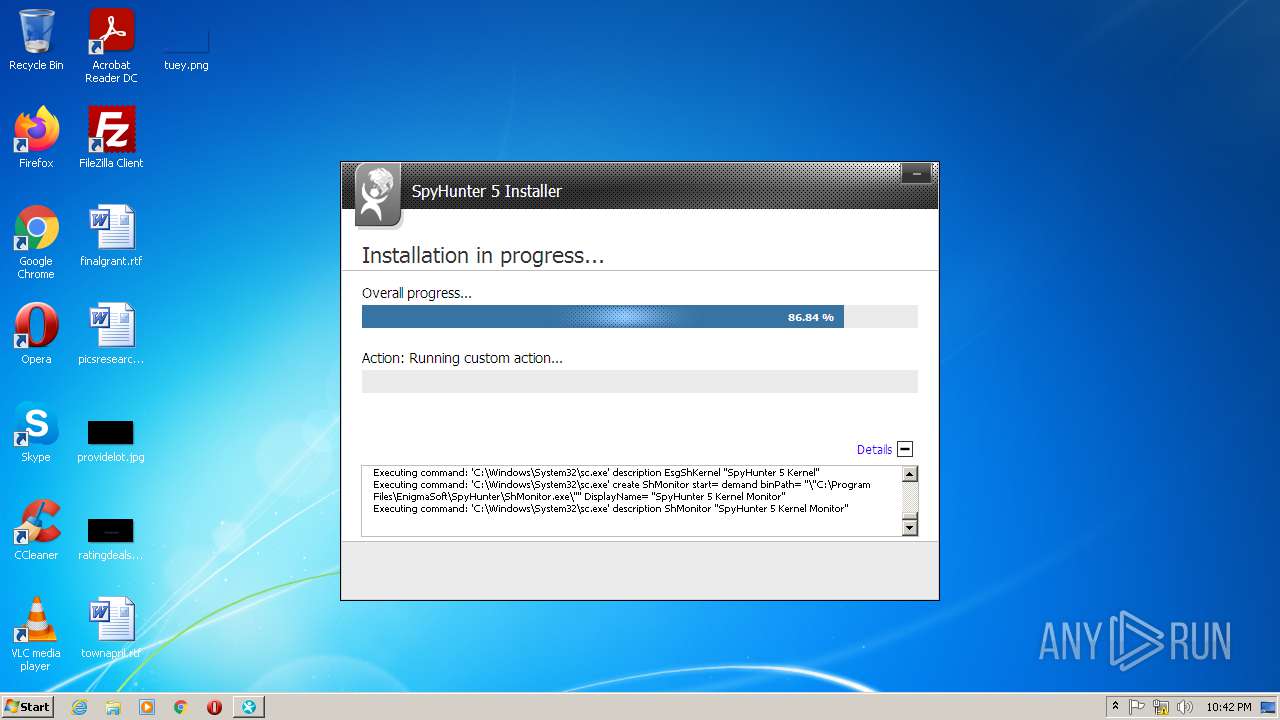1280x720 pixels.
Task: Open FileZilla Client shortcut
Action: coord(111,138)
